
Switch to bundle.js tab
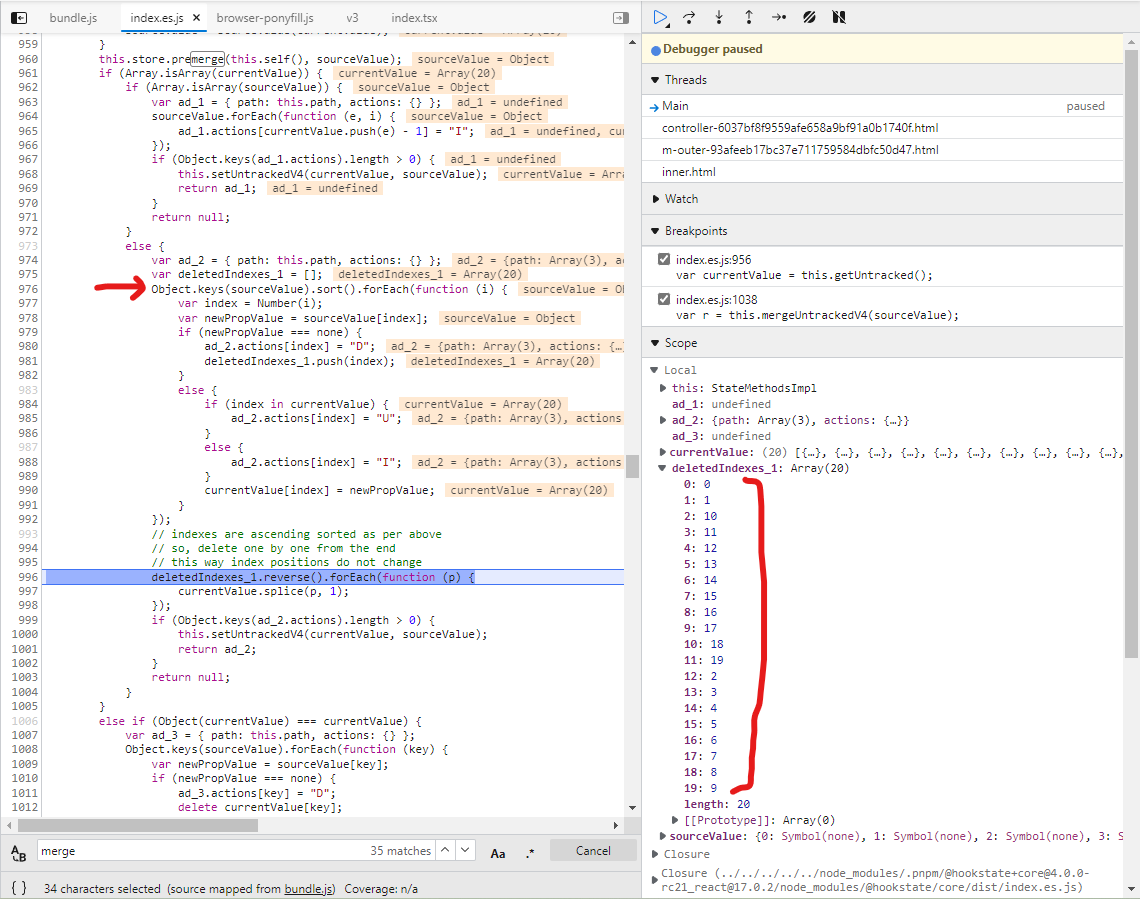[73, 17]
